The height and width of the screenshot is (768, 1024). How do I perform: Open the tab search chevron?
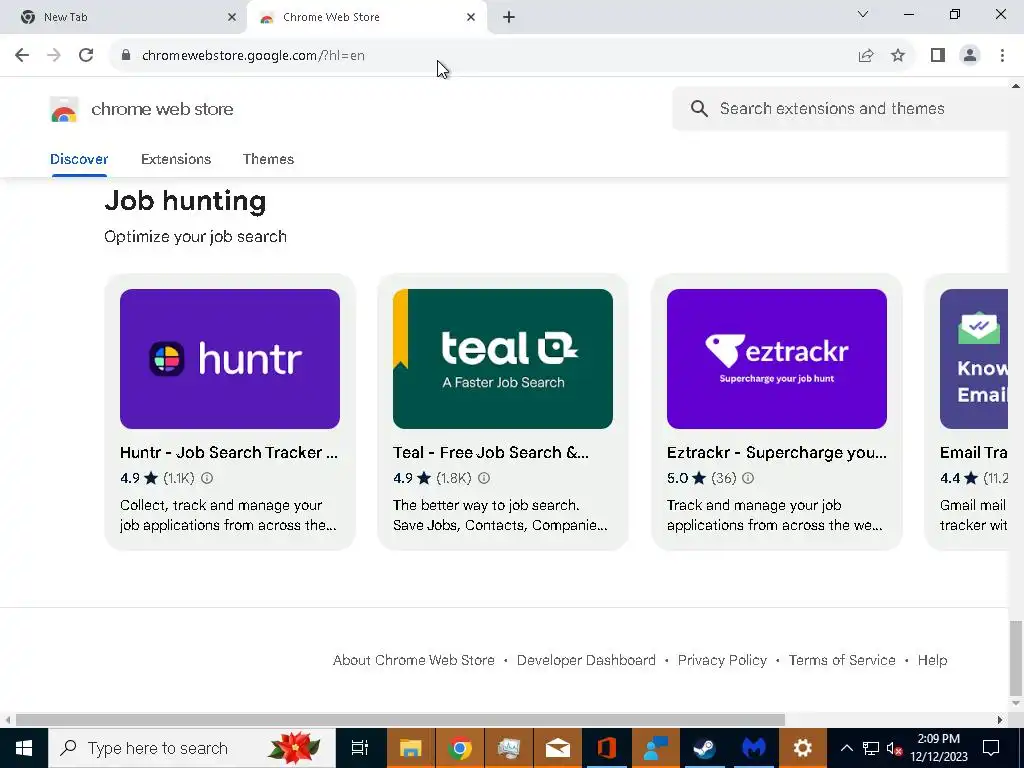pos(863,14)
